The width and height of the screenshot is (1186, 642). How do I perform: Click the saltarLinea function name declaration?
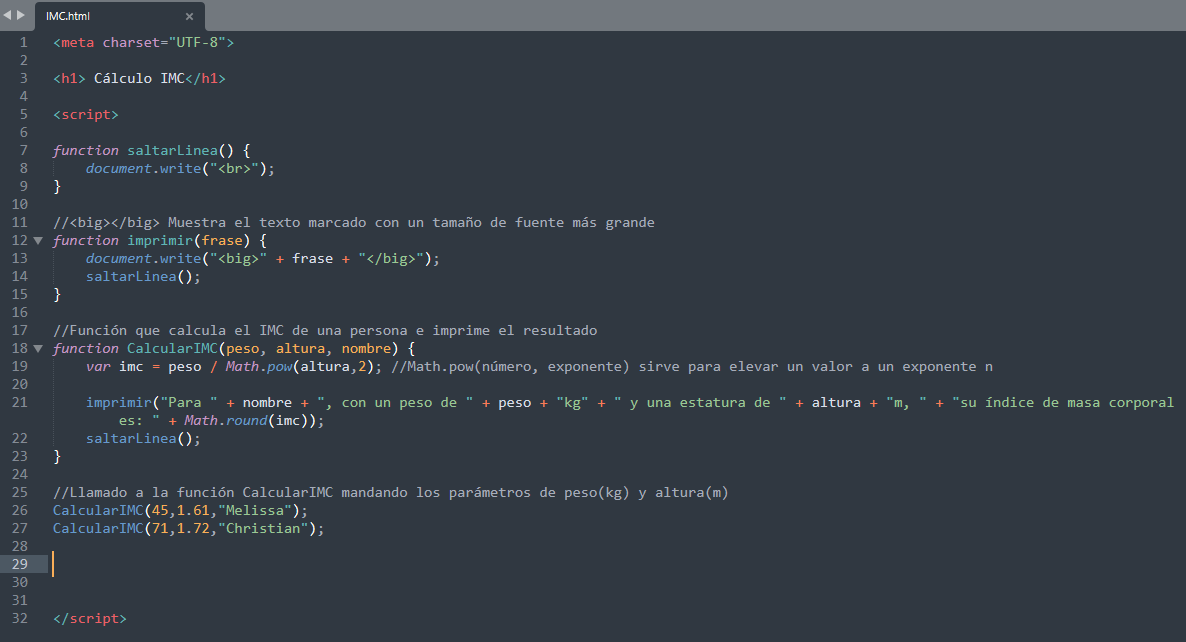172,150
